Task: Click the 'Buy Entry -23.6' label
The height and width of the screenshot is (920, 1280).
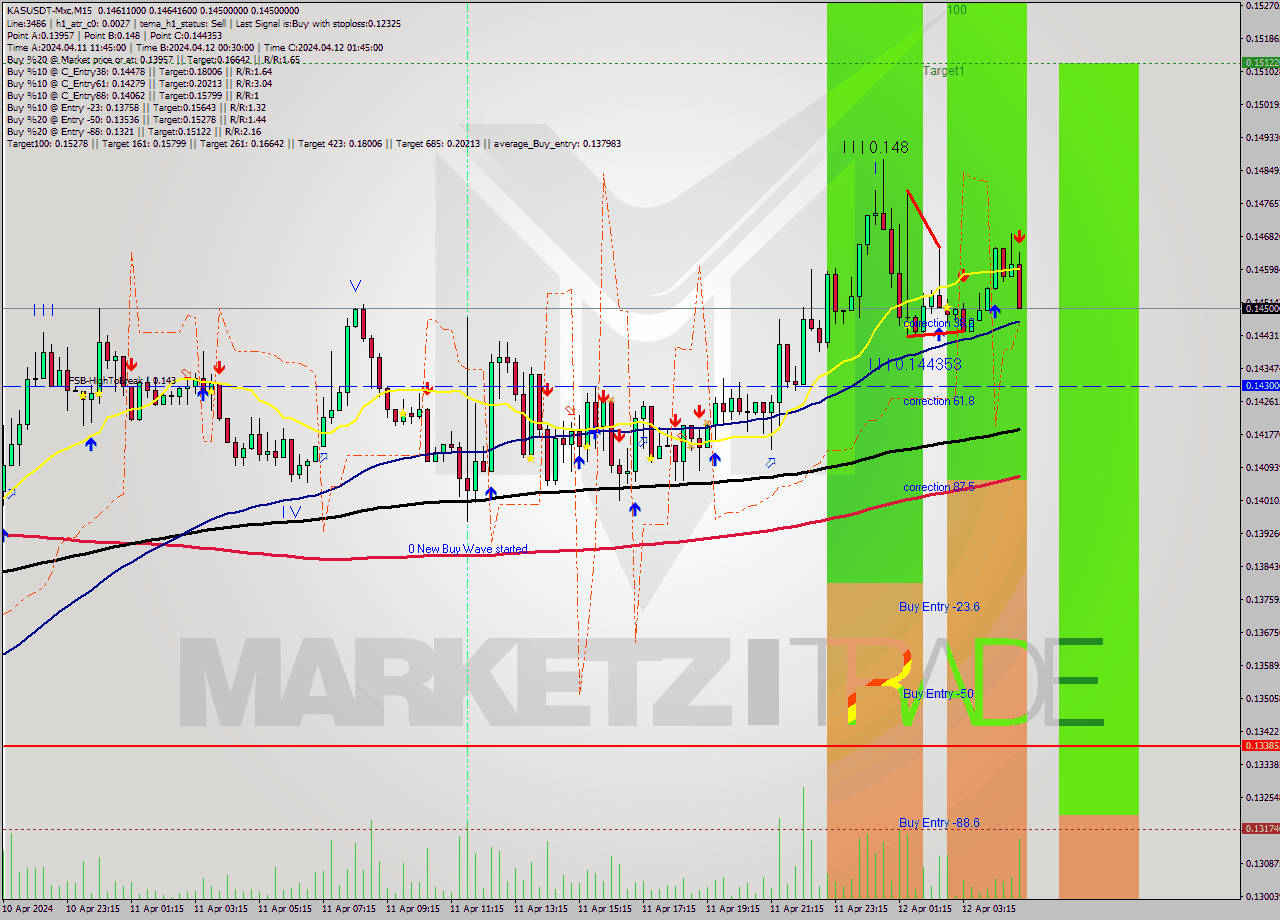Action: coord(939,607)
